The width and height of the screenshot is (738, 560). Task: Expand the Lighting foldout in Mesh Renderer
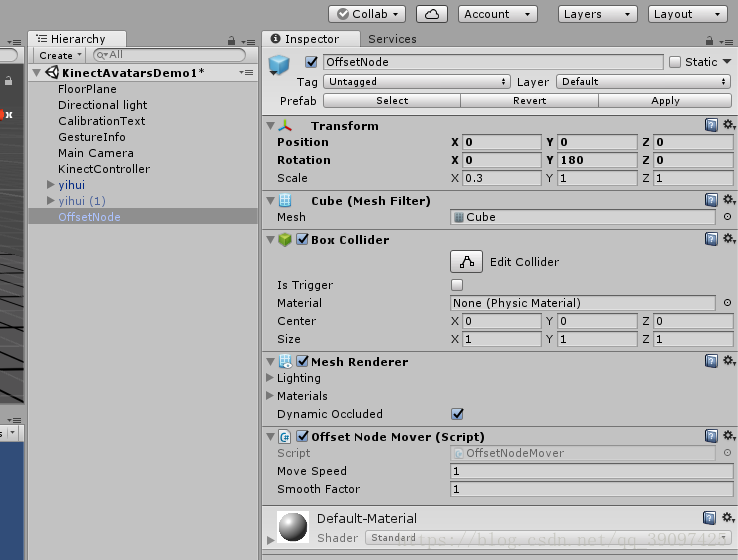[270, 378]
